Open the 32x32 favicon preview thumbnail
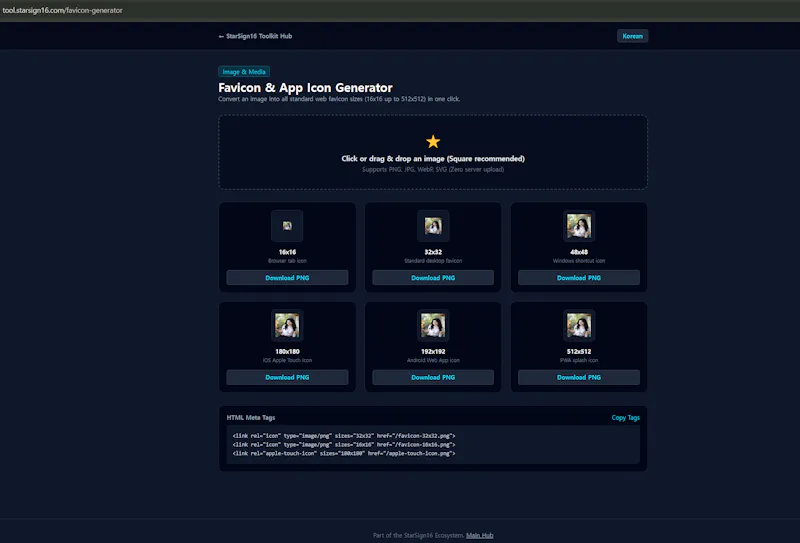Screen dimensions: 800x543 (433, 226)
